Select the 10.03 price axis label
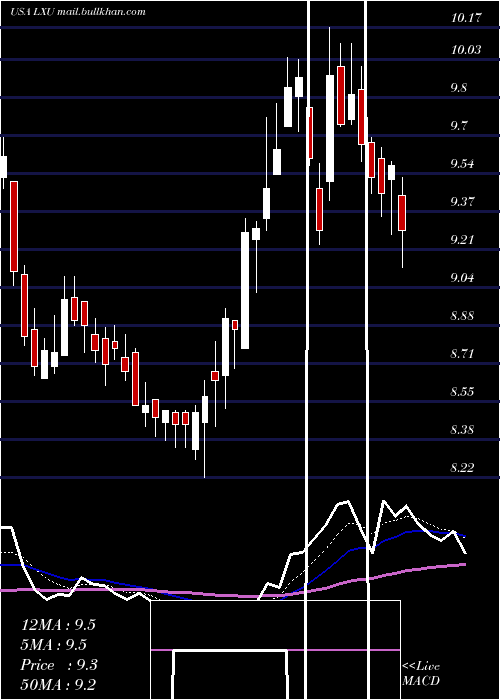 tap(466, 50)
